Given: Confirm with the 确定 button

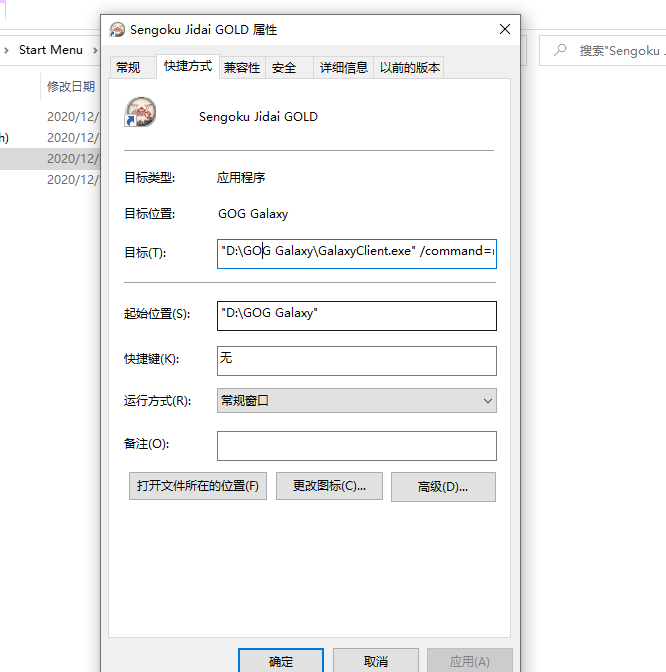Looking at the screenshot, I should (281, 661).
